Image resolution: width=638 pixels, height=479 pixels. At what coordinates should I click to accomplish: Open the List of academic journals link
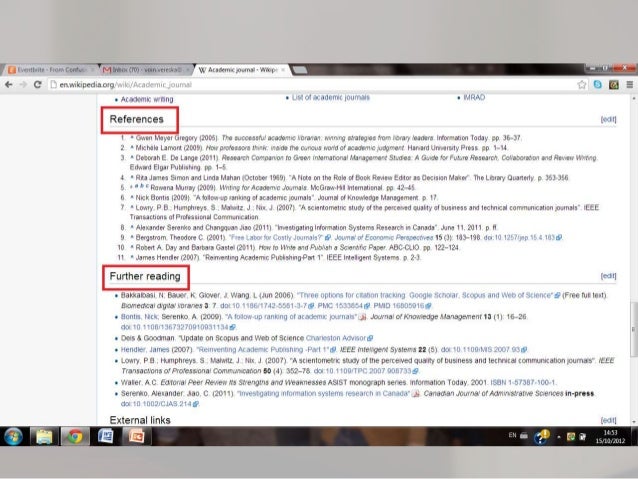[x=331, y=98]
